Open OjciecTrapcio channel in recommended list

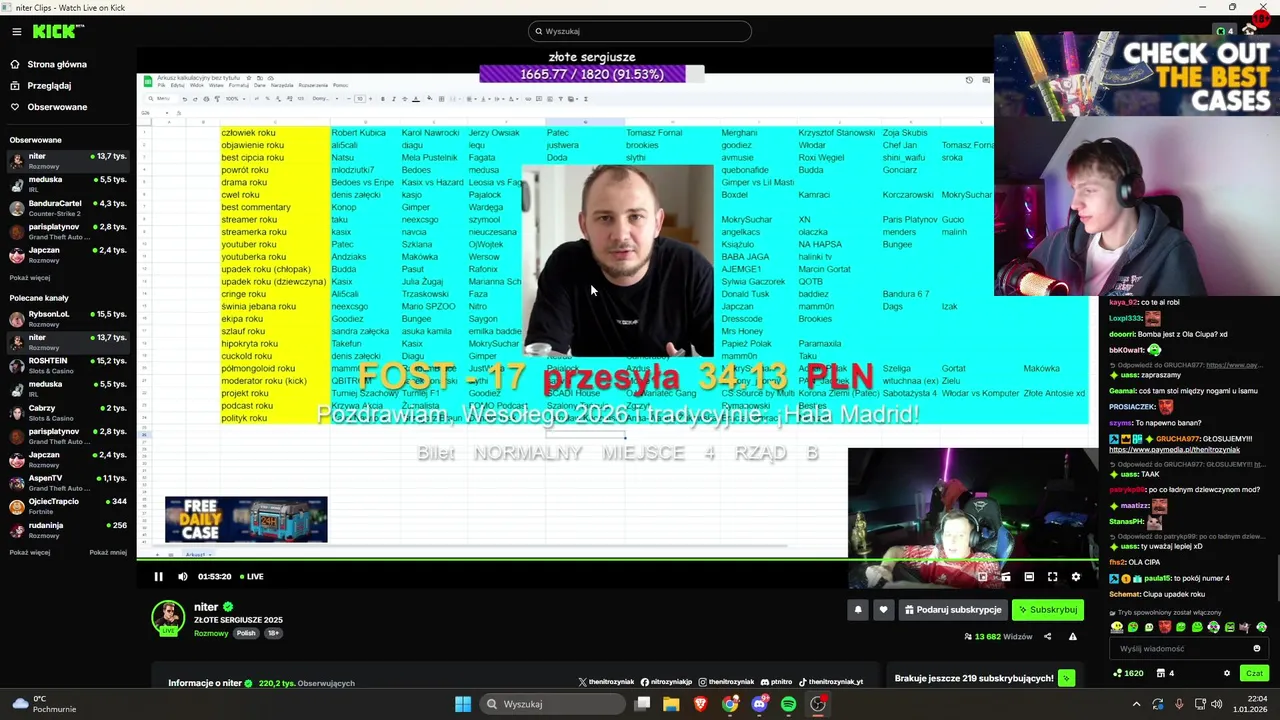(x=67, y=505)
